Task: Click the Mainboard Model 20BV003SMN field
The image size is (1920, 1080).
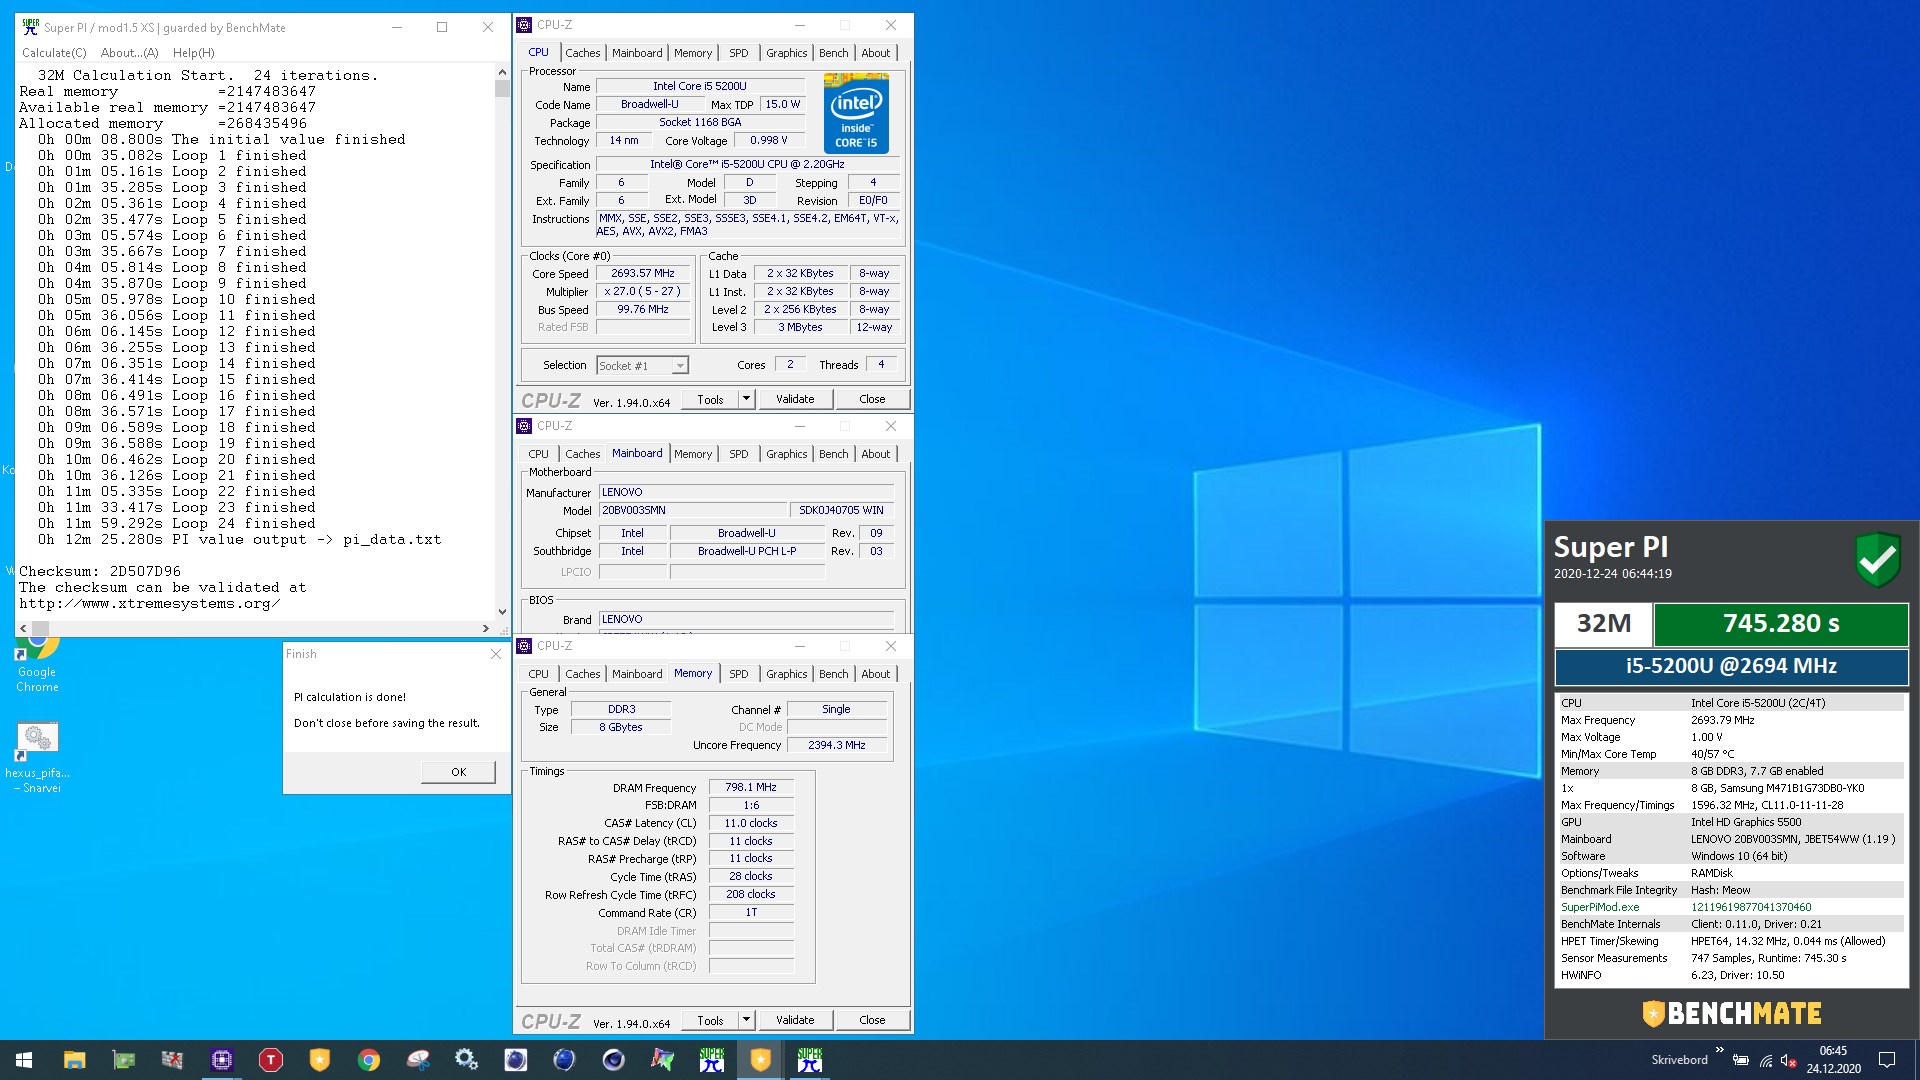Action: point(692,510)
